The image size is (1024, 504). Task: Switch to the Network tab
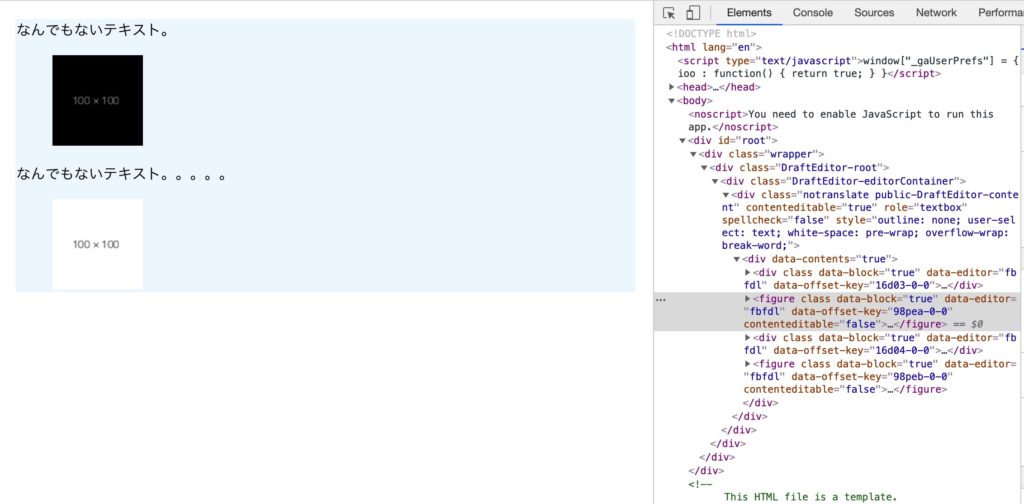pyautogui.click(x=936, y=12)
